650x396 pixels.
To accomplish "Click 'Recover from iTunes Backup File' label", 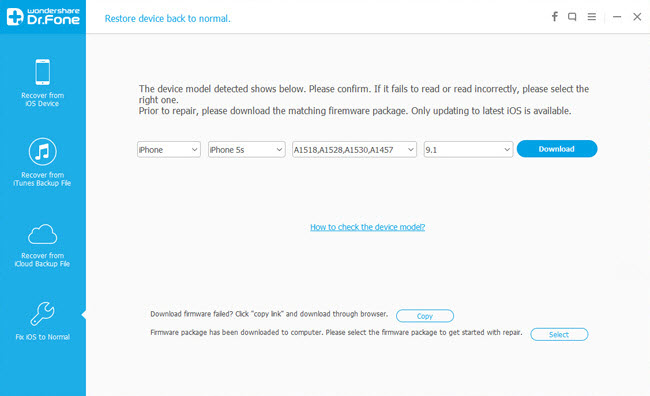I will point(42,179).
